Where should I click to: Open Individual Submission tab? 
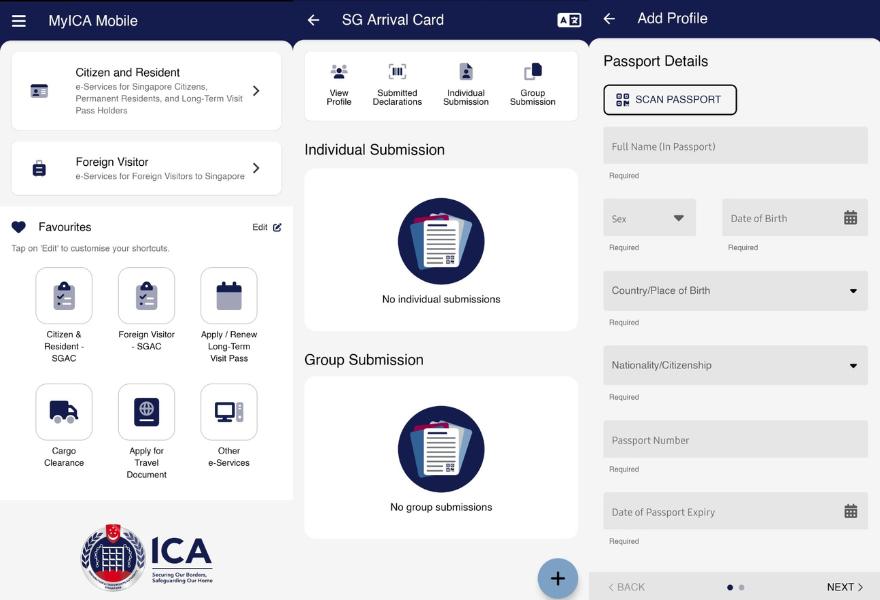466,85
